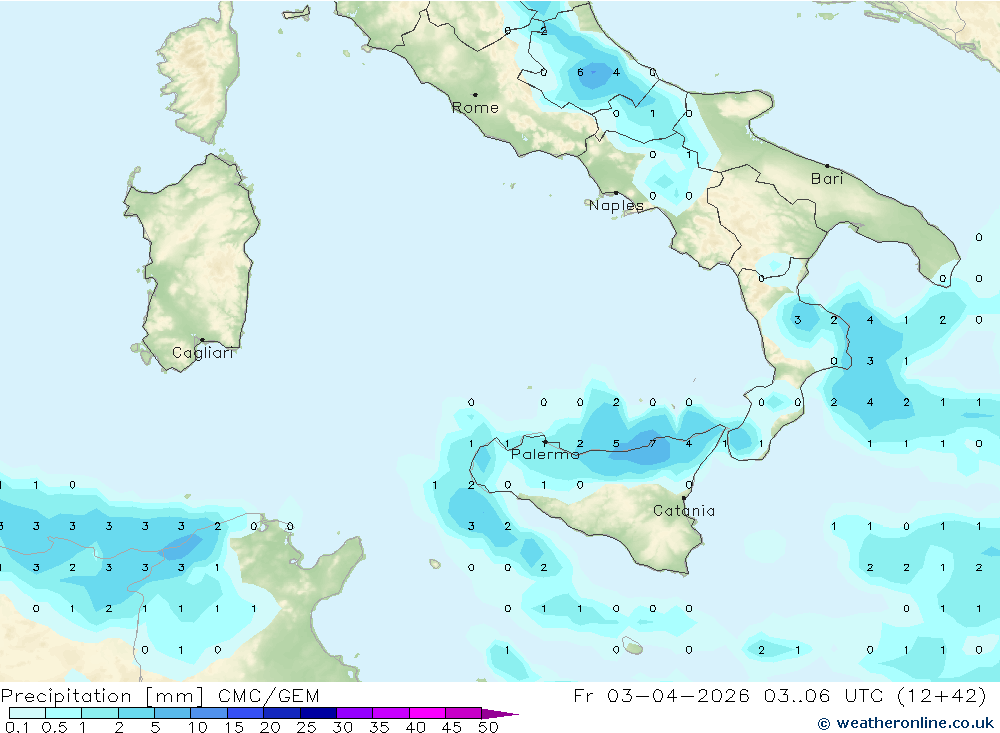Click the black dot marking Cagliari
The width and height of the screenshot is (1000, 733).
pos(202,340)
